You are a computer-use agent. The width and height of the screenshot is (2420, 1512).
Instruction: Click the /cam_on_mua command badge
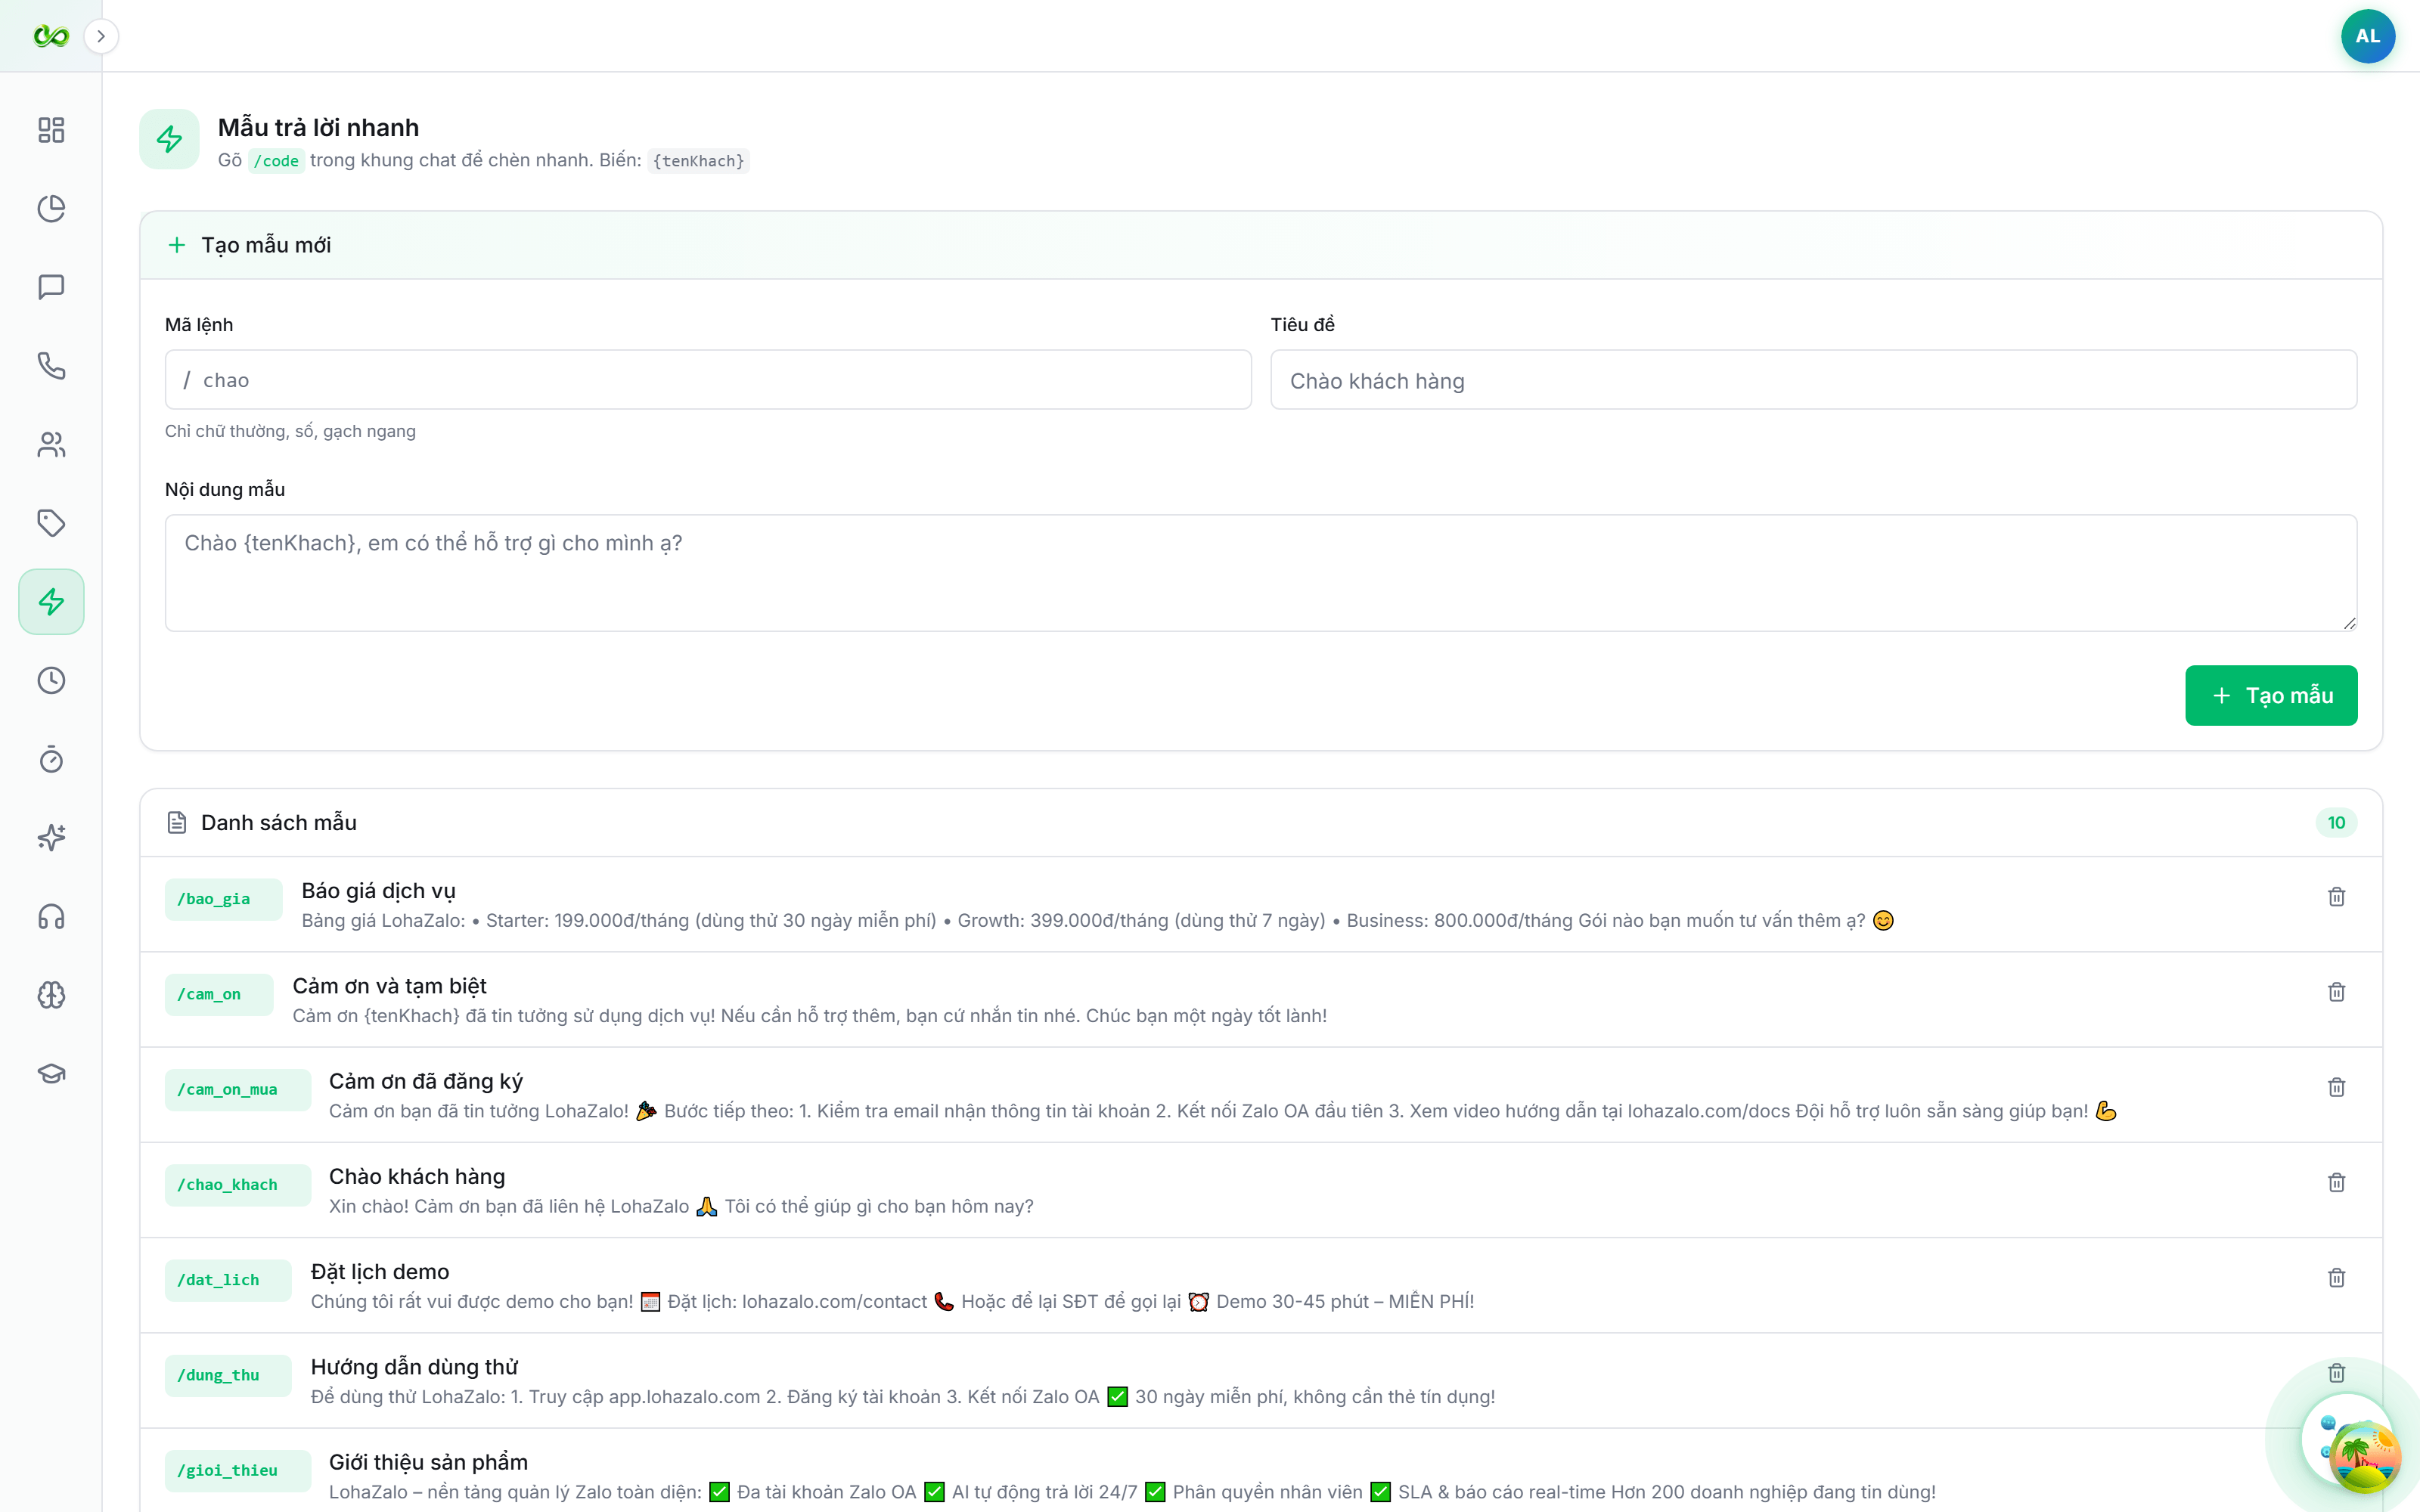(x=237, y=1090)
